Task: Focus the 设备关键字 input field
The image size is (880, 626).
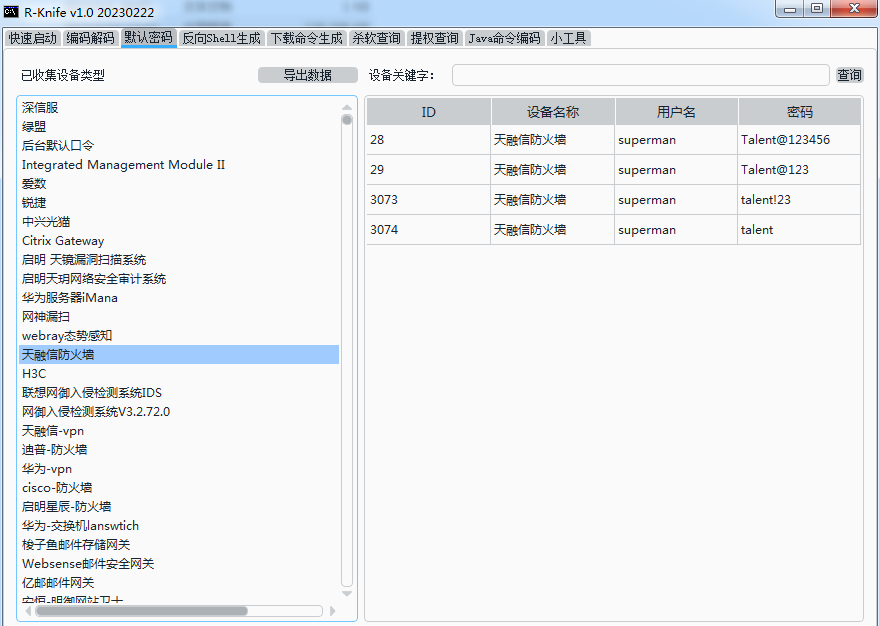Action: click(x=640, y=75)
